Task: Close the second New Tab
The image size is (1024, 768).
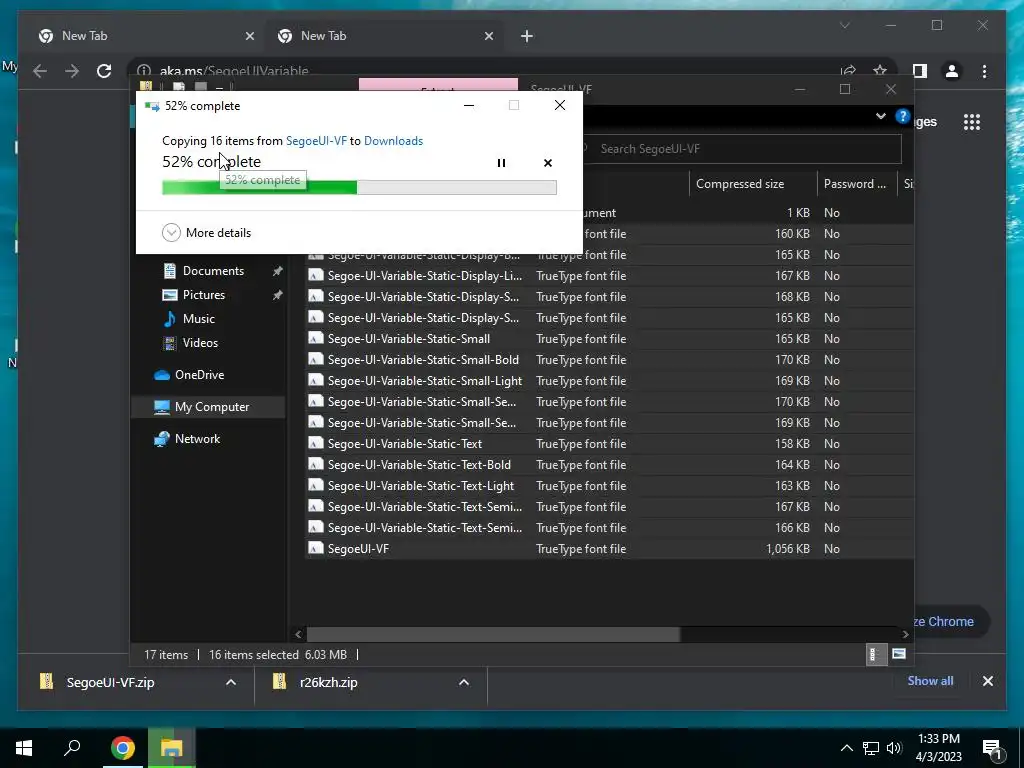Action: coord(488,36)
